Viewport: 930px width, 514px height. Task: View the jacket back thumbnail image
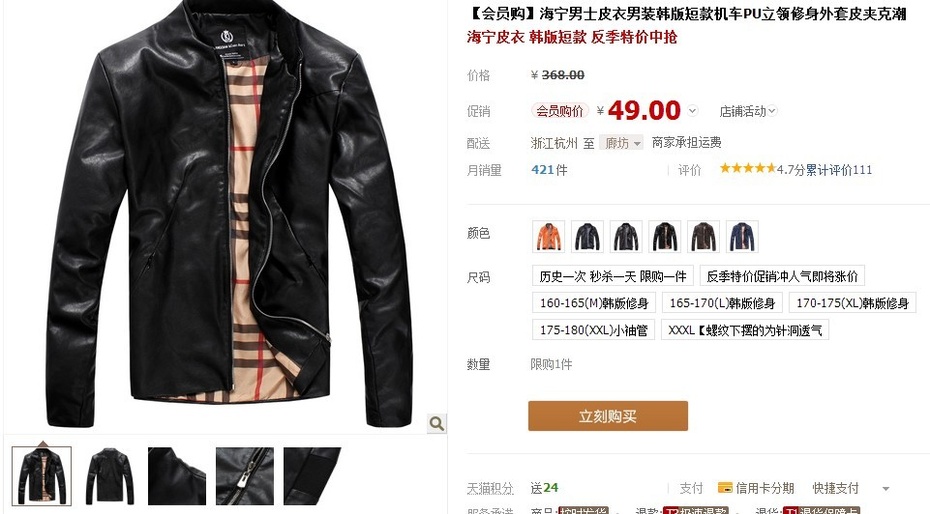pyautogui.click(x=110, y=476)
